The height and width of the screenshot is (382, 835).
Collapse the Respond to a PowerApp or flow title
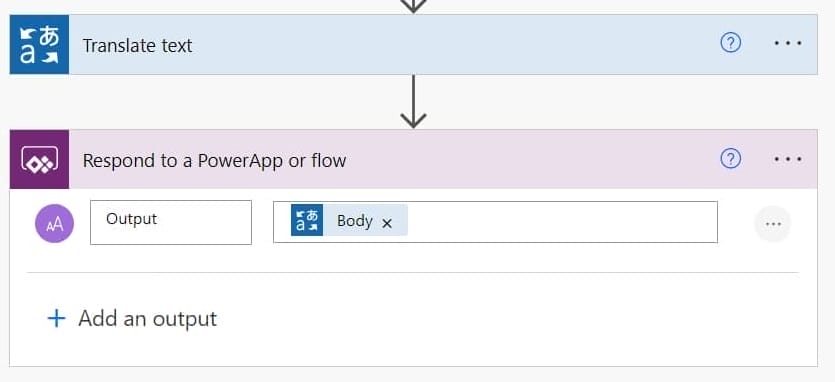pos(214,160)
